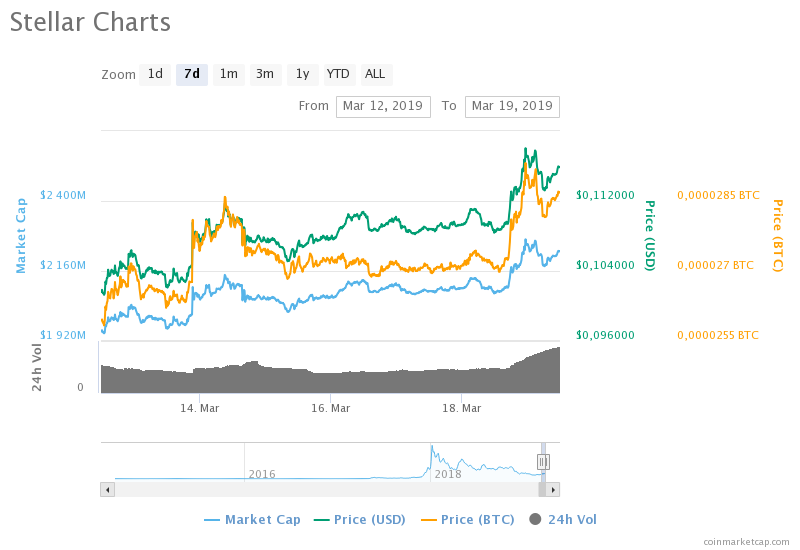The height and width of the screenshot is (550, 800).
Task: Click the Stellar Charts heading
Action: click(x=90, y=22)
